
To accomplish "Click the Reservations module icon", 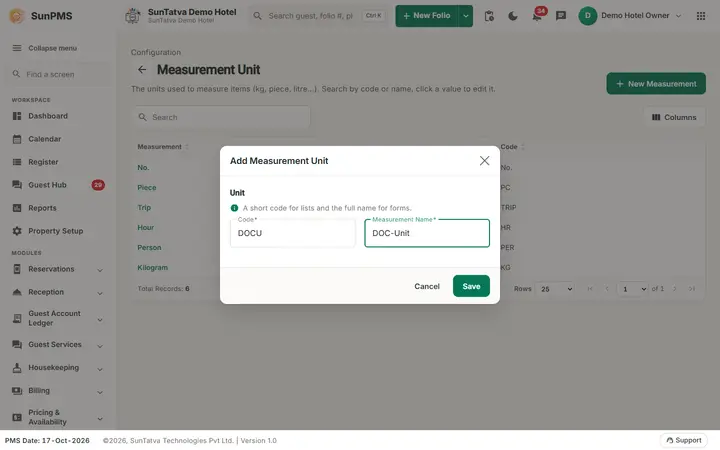I will (x=17, y=269).
